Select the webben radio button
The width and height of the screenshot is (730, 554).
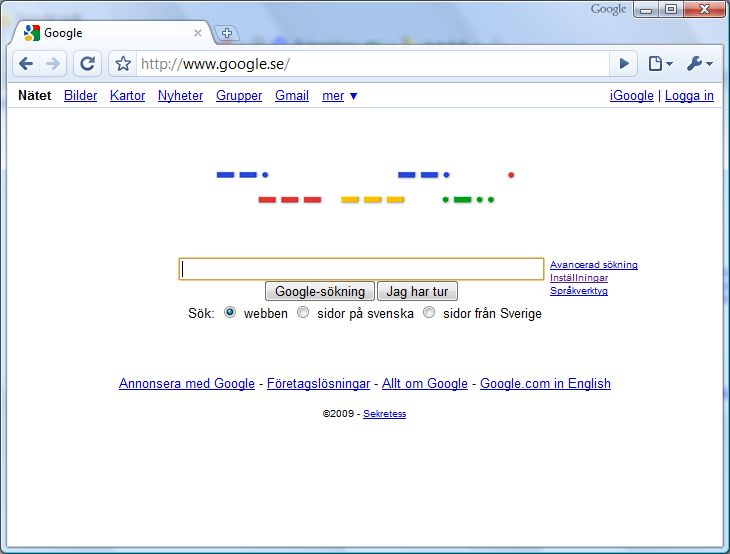(x=230, y=312)
